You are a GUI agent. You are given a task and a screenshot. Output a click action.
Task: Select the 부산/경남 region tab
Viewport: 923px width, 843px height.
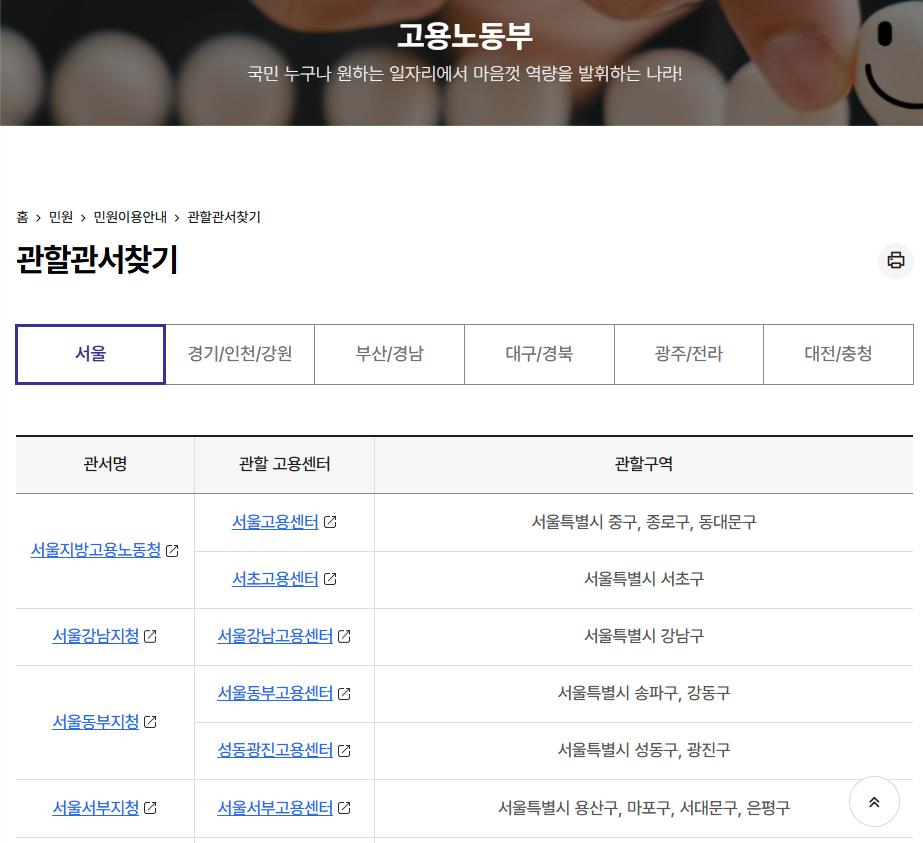(389, 354)
